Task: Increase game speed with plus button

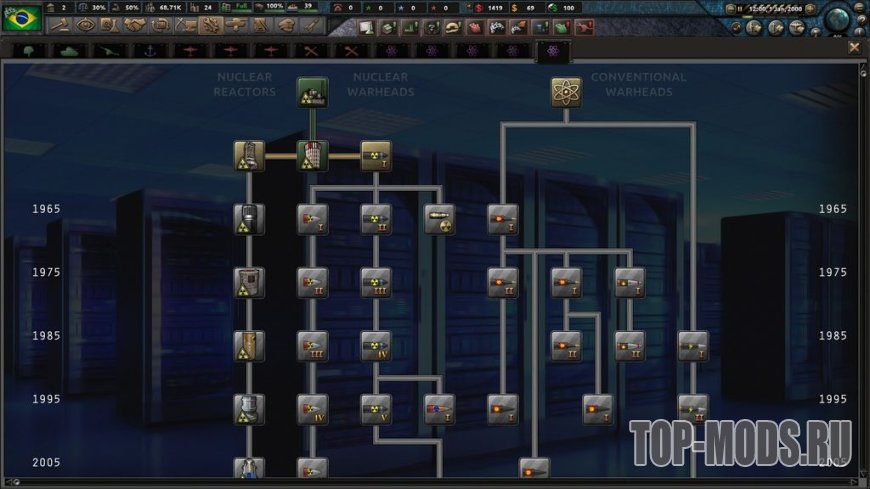Action: (x=811, y=9)
